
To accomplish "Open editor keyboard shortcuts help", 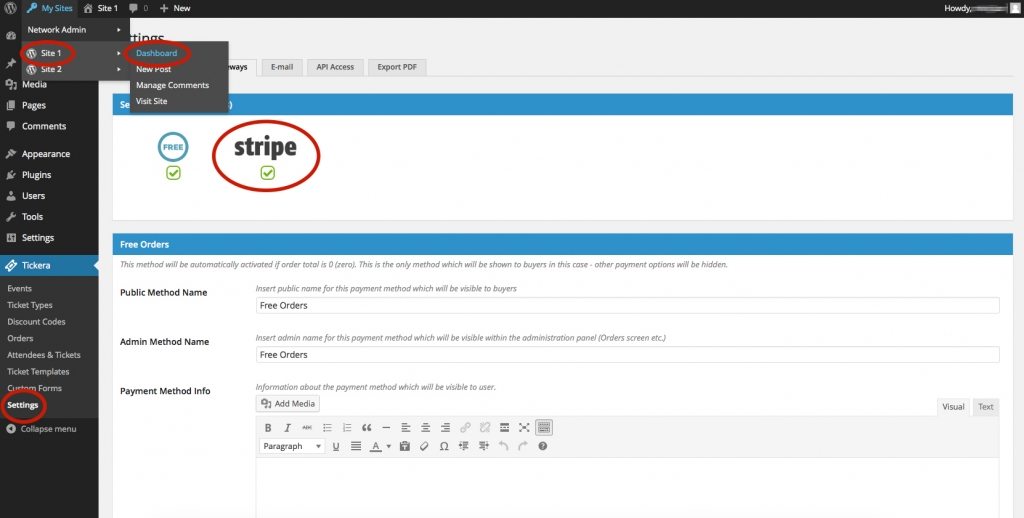I will (x=542, y=446).
